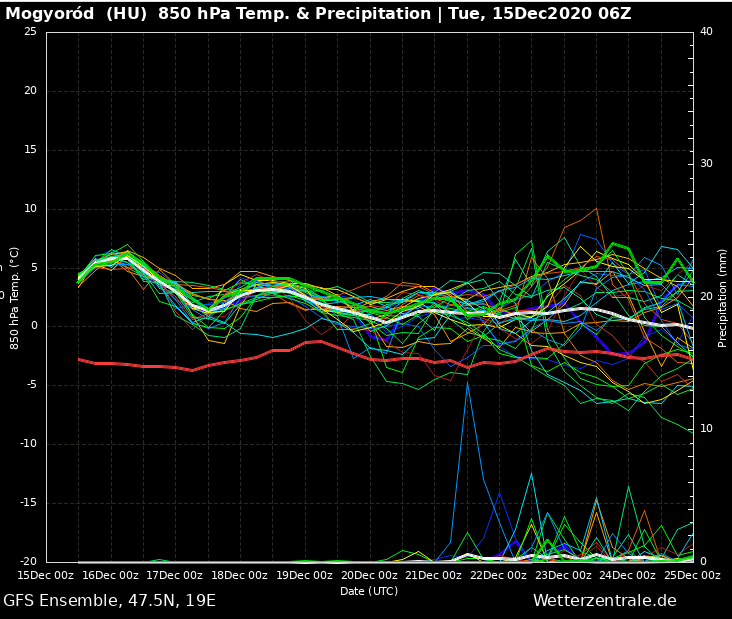This screenshot has width=732, height=619.
Task: Open the Wetterzentrale.de source link
Action: point(604,601)
